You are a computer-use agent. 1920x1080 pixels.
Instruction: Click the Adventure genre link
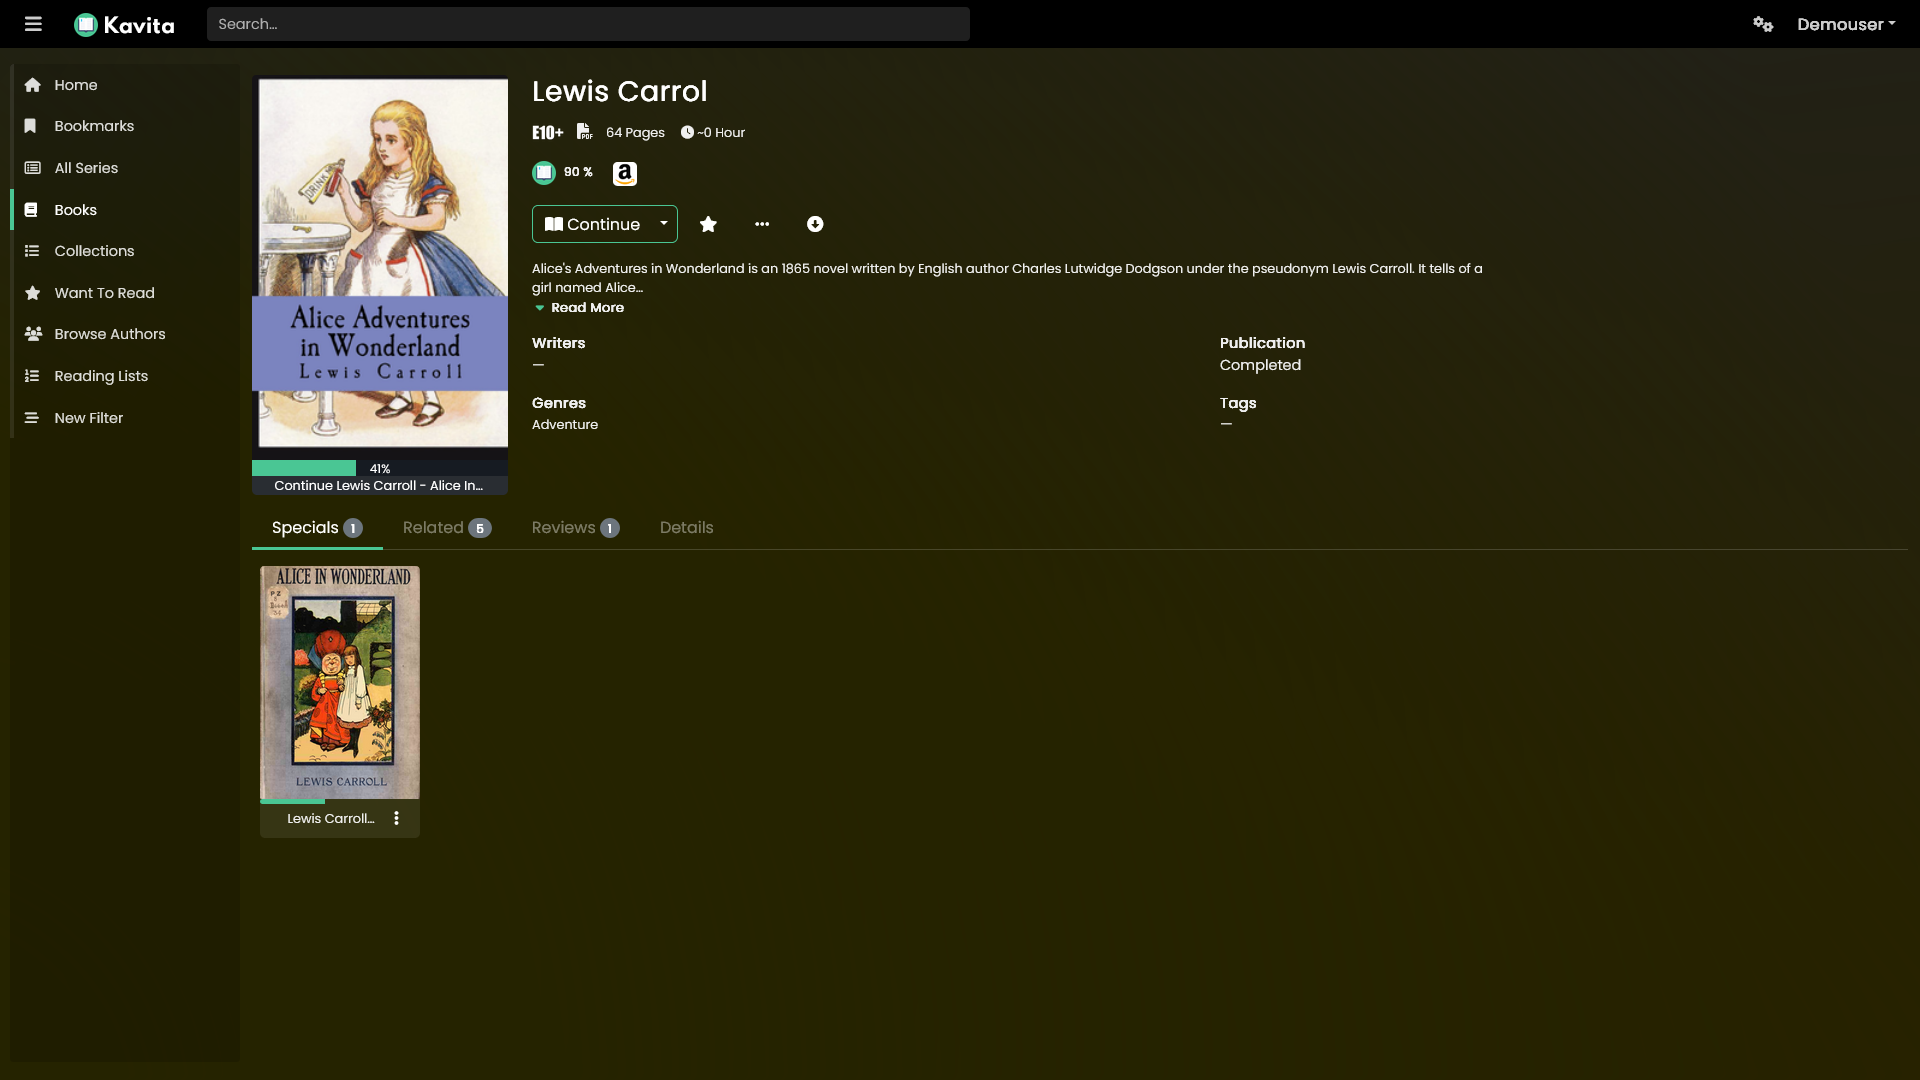(x=565, y=425)
